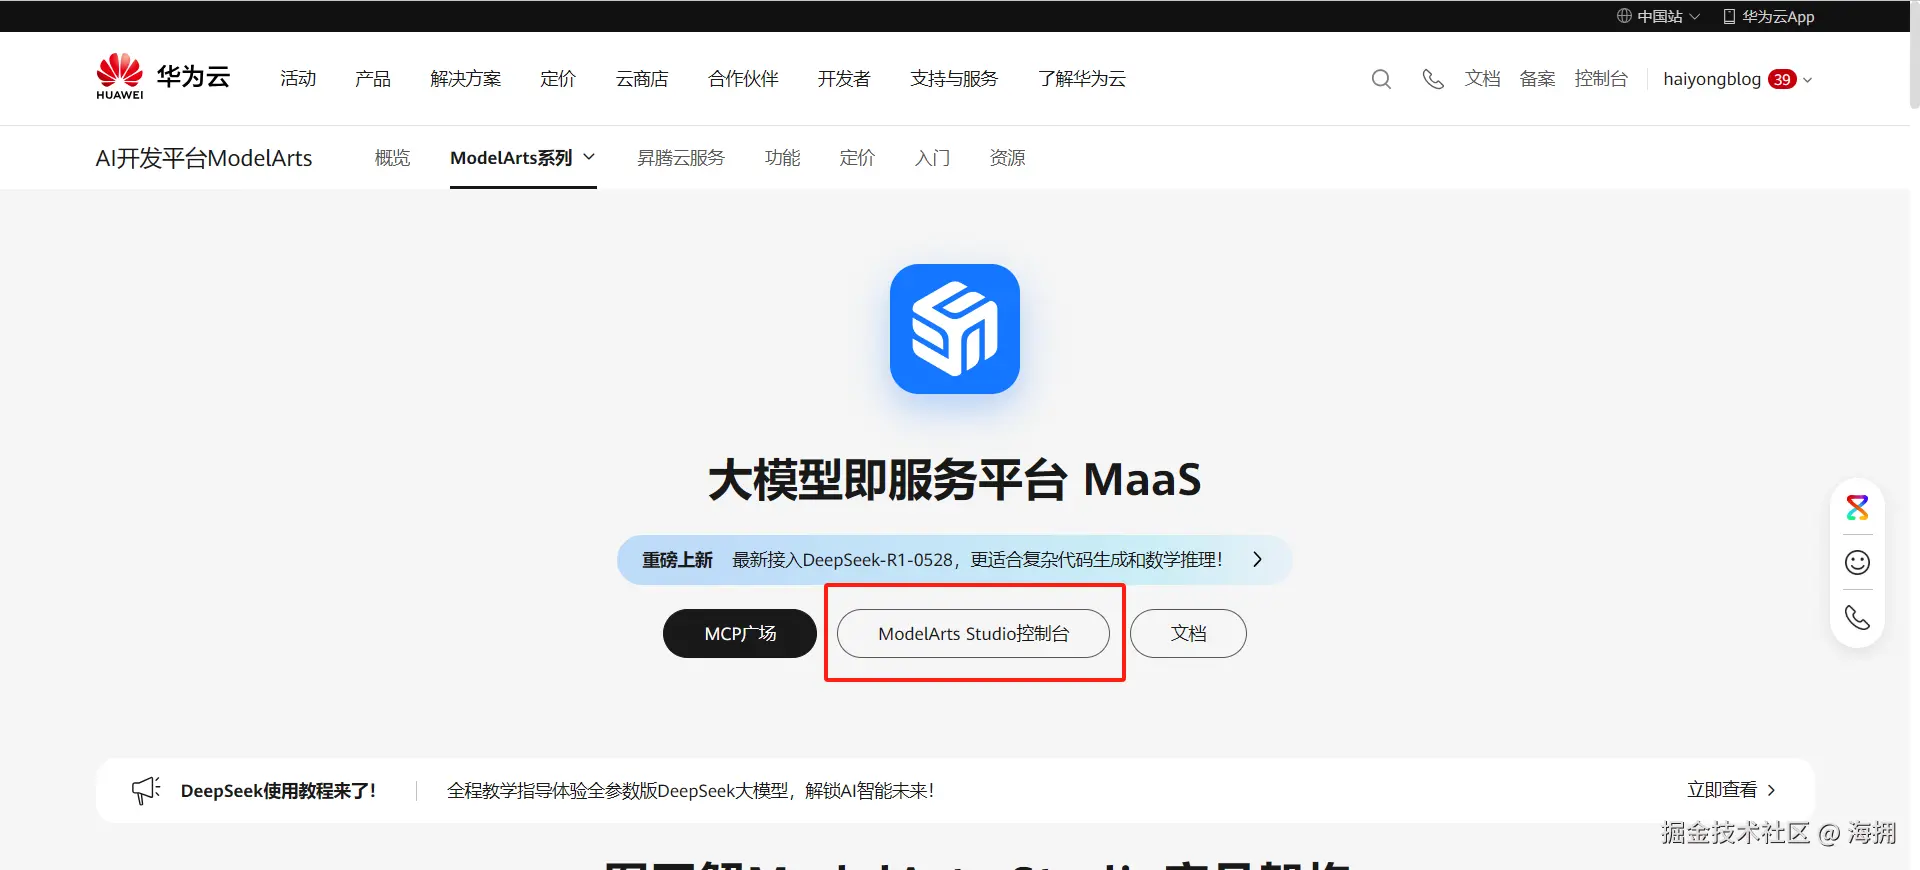This screenshot has height=870, width=1920.
Task: Click the phone icon beside 华为云App
Action: pyautogui.click(x=1729, y=16)
